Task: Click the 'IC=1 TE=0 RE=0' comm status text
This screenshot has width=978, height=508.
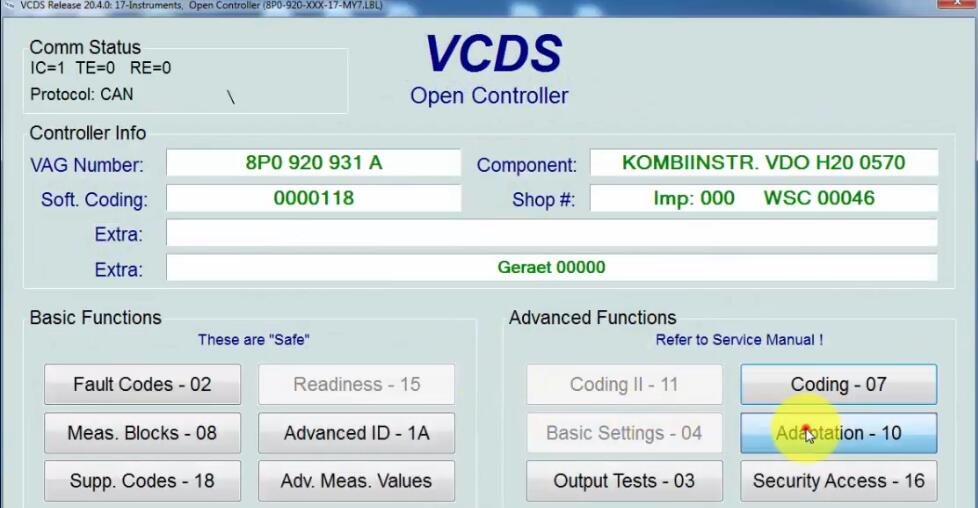Action: [100, 68]
